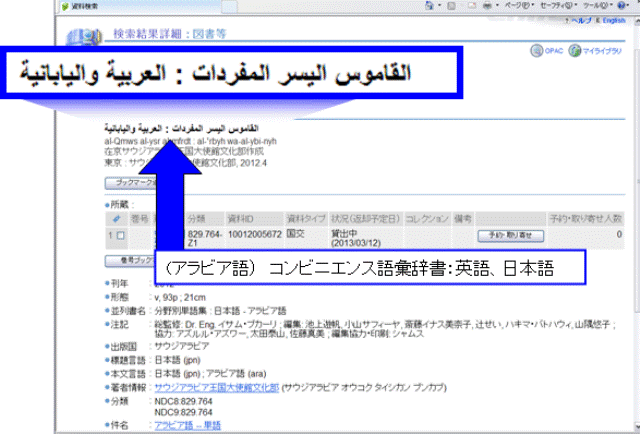Click the ブックマーク button under the title
The height and width of the screenshot is (434, 640).
pyautogui.click(x=131, y=183)
